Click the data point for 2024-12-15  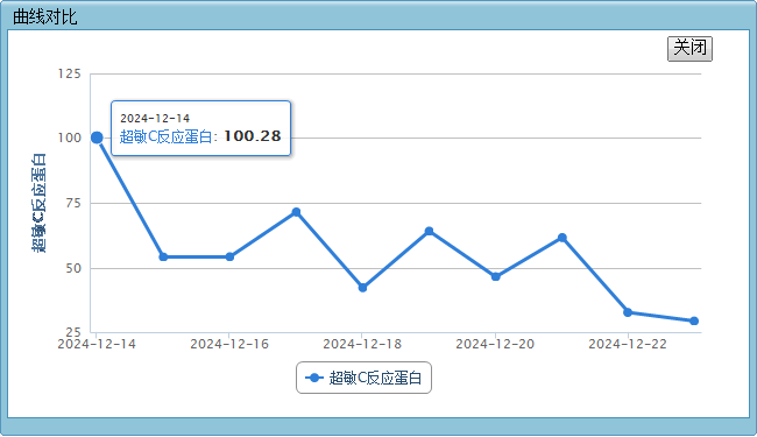(163, 257)
